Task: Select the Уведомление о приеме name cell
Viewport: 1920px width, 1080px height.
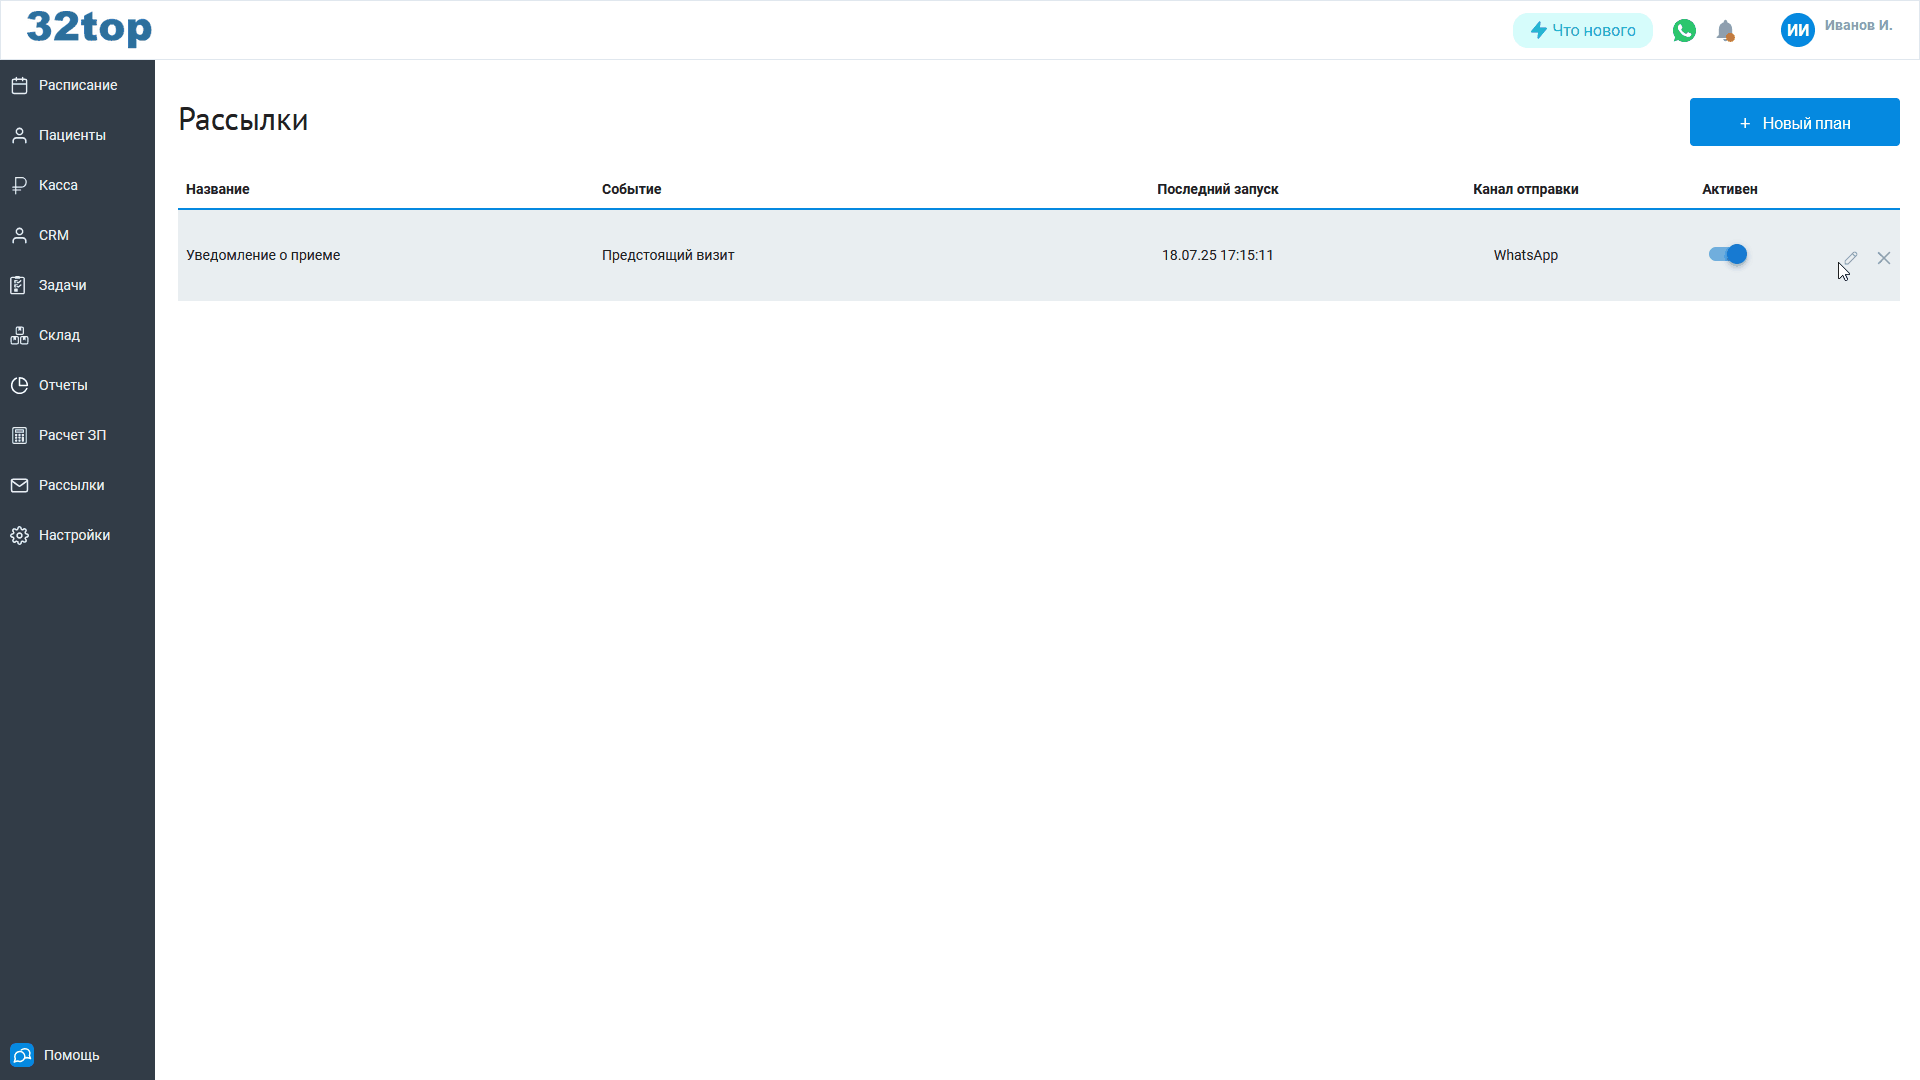Action: (x=263, y=255)
